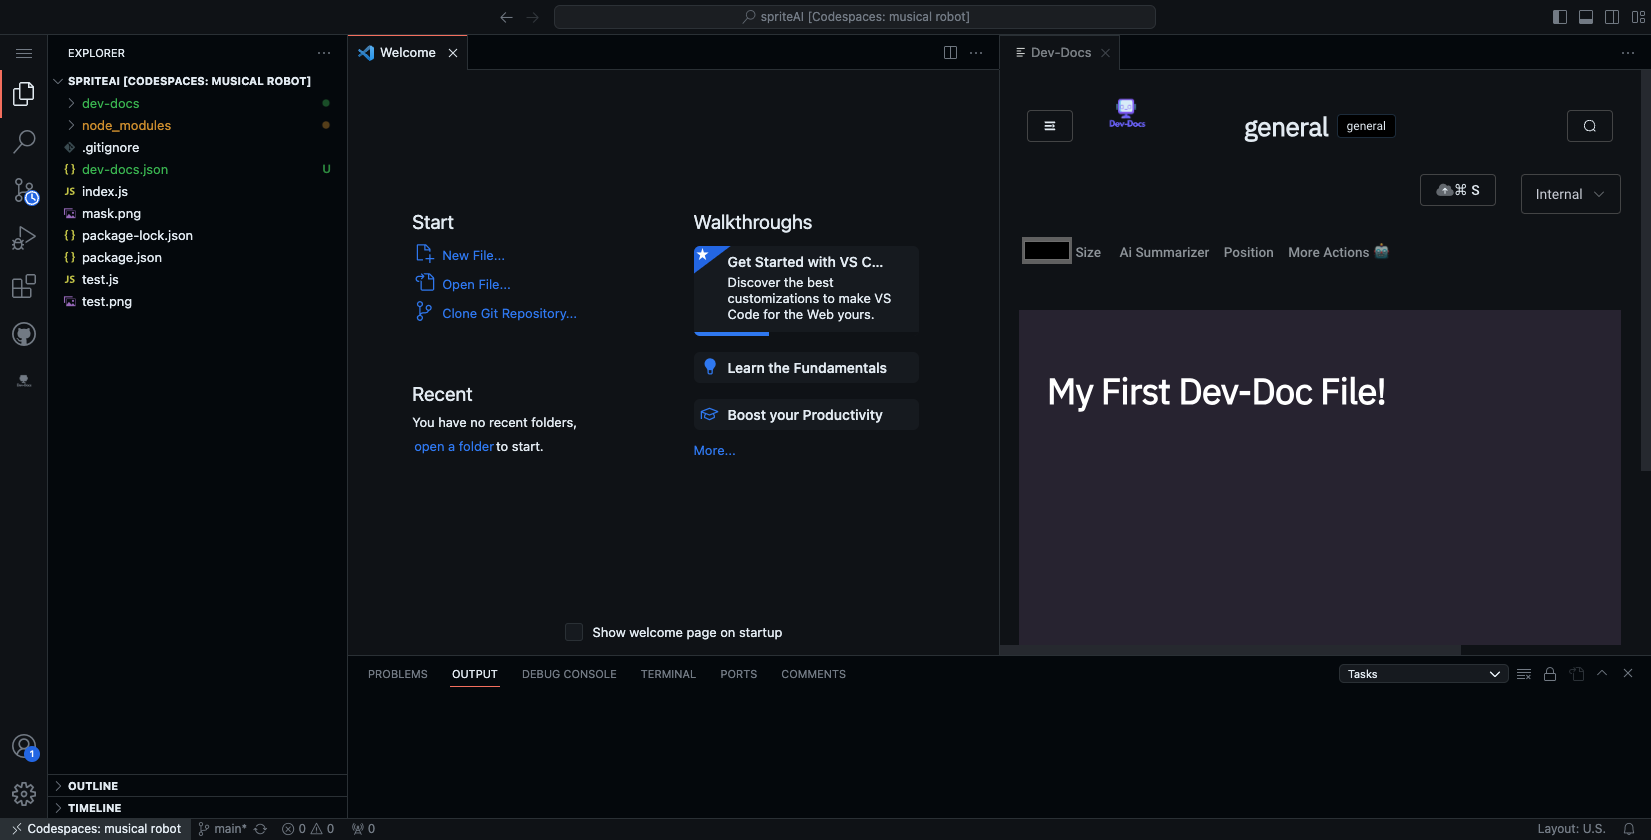Toggle the output scroll lock icon
The width and height of the screenshot is (1651, 840).
point(1549,674)
